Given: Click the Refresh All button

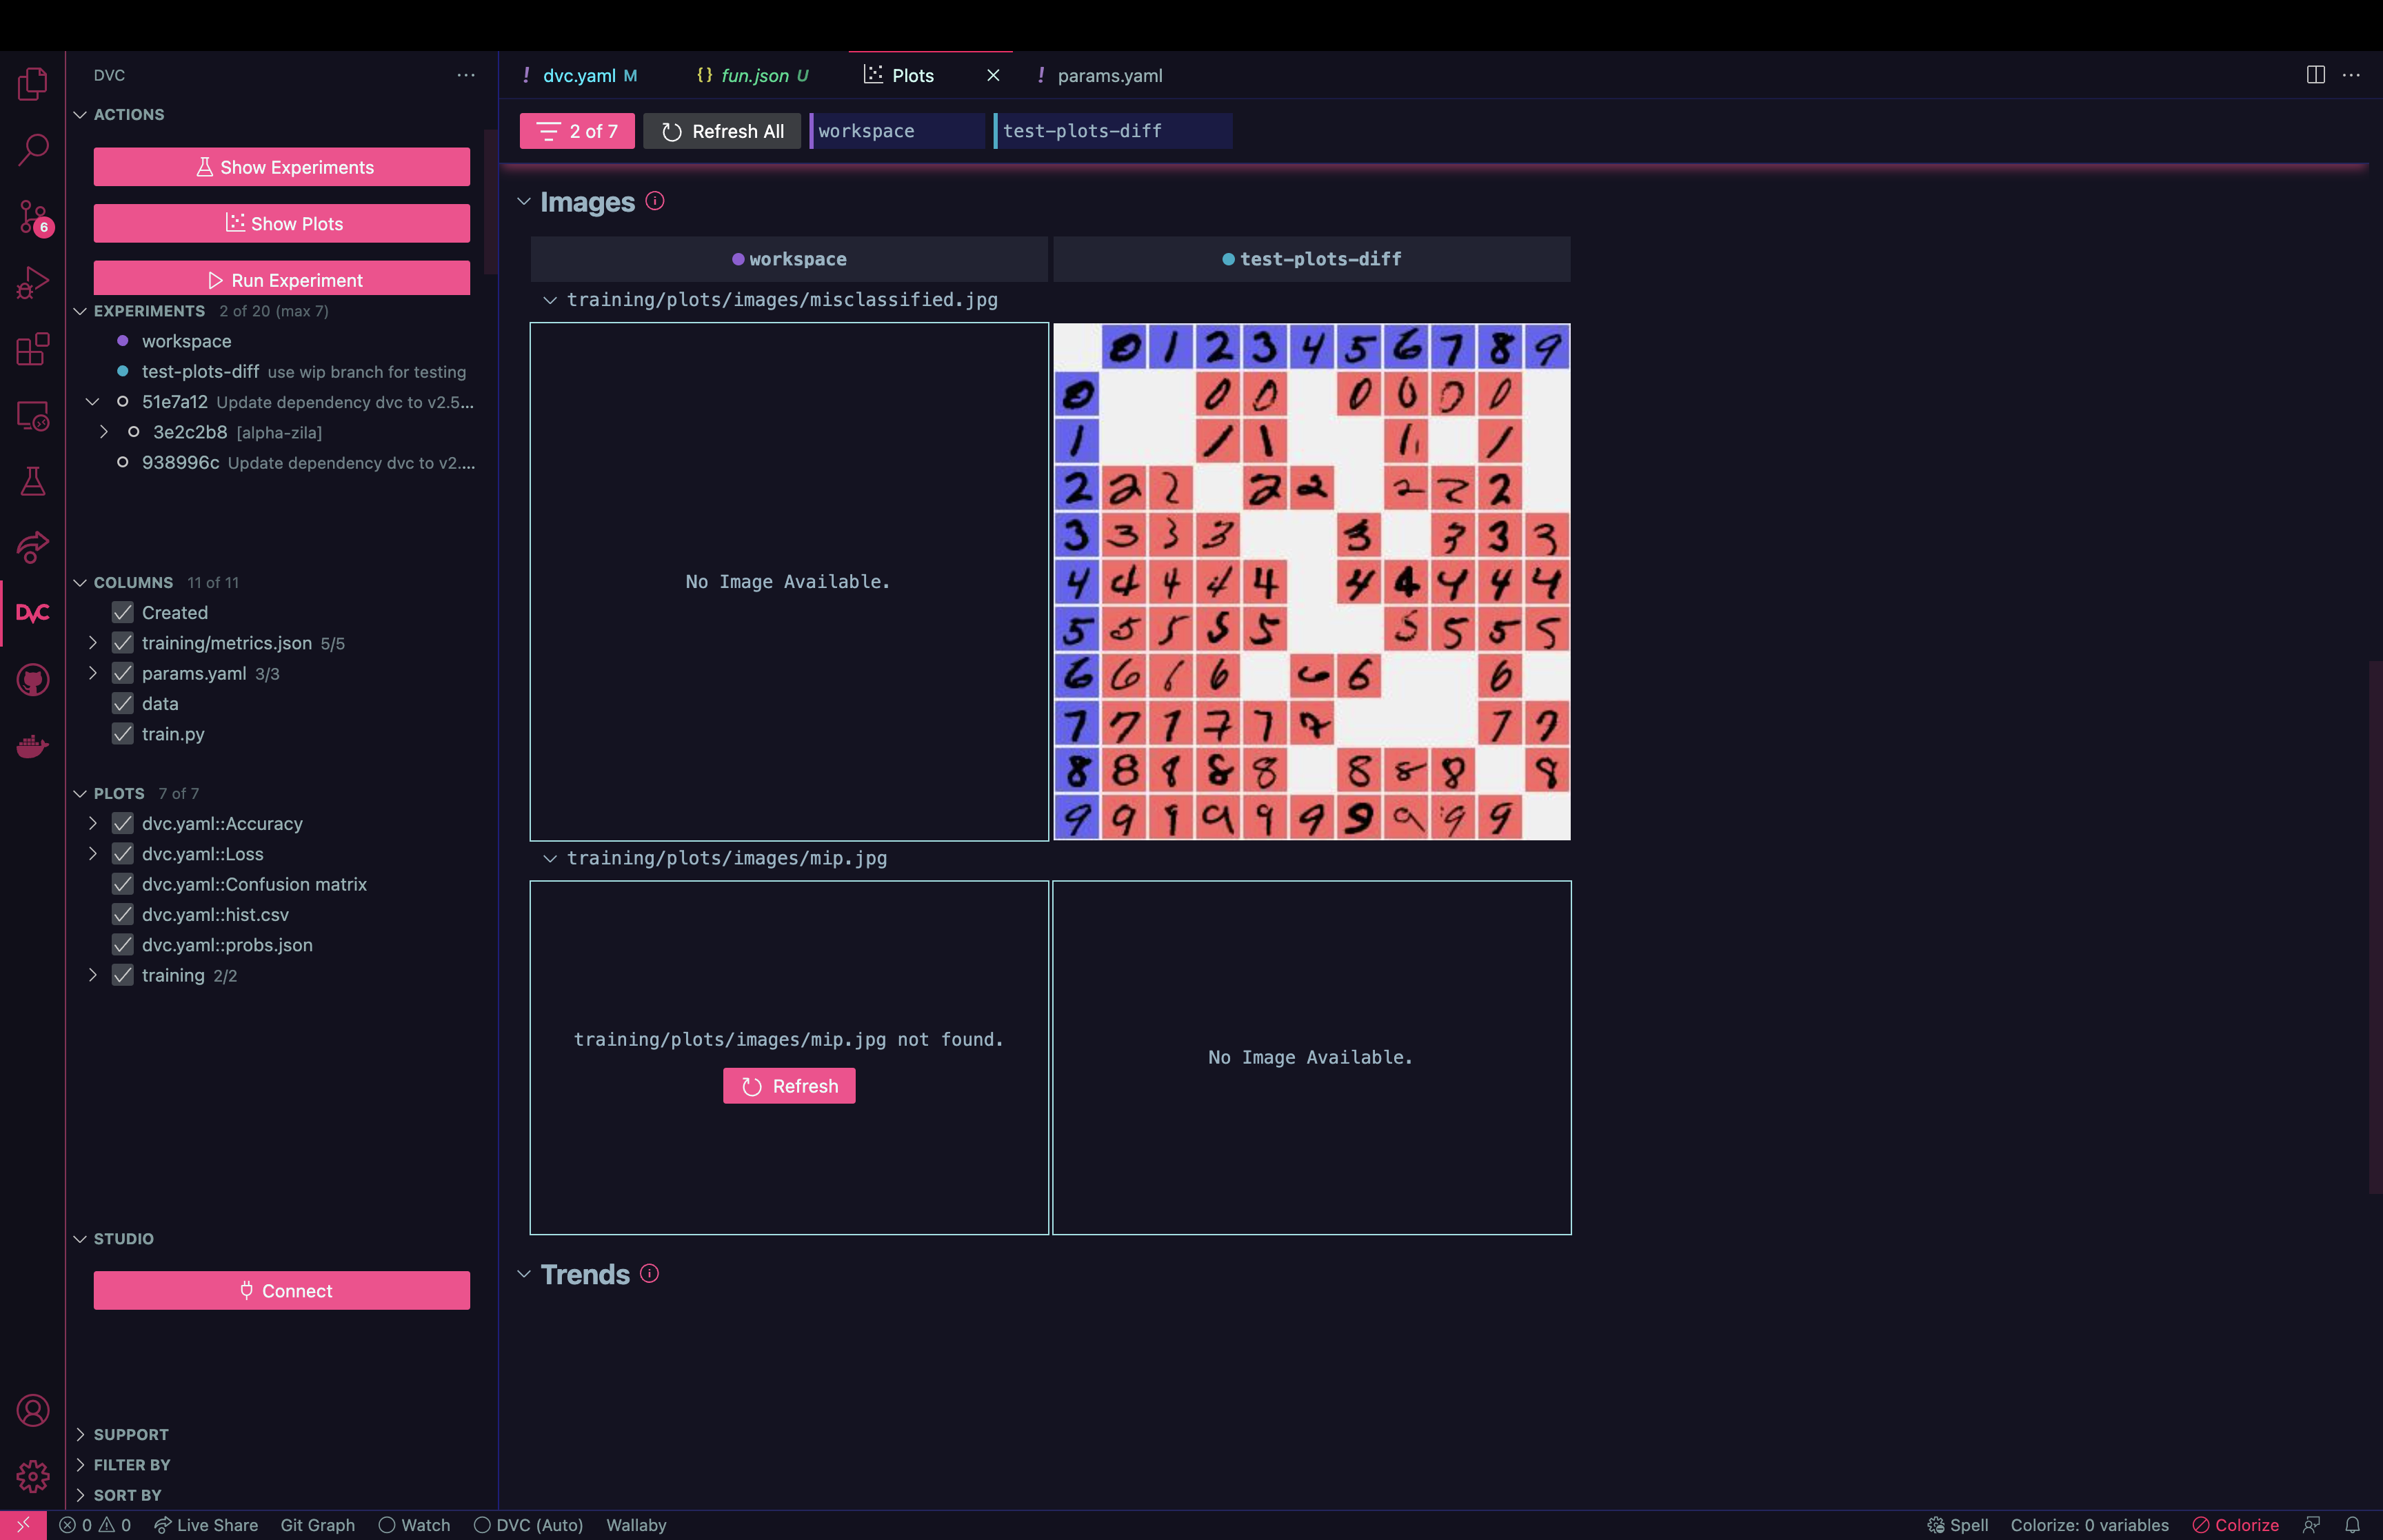Looking at the screenshot, I should click(722, 131).
